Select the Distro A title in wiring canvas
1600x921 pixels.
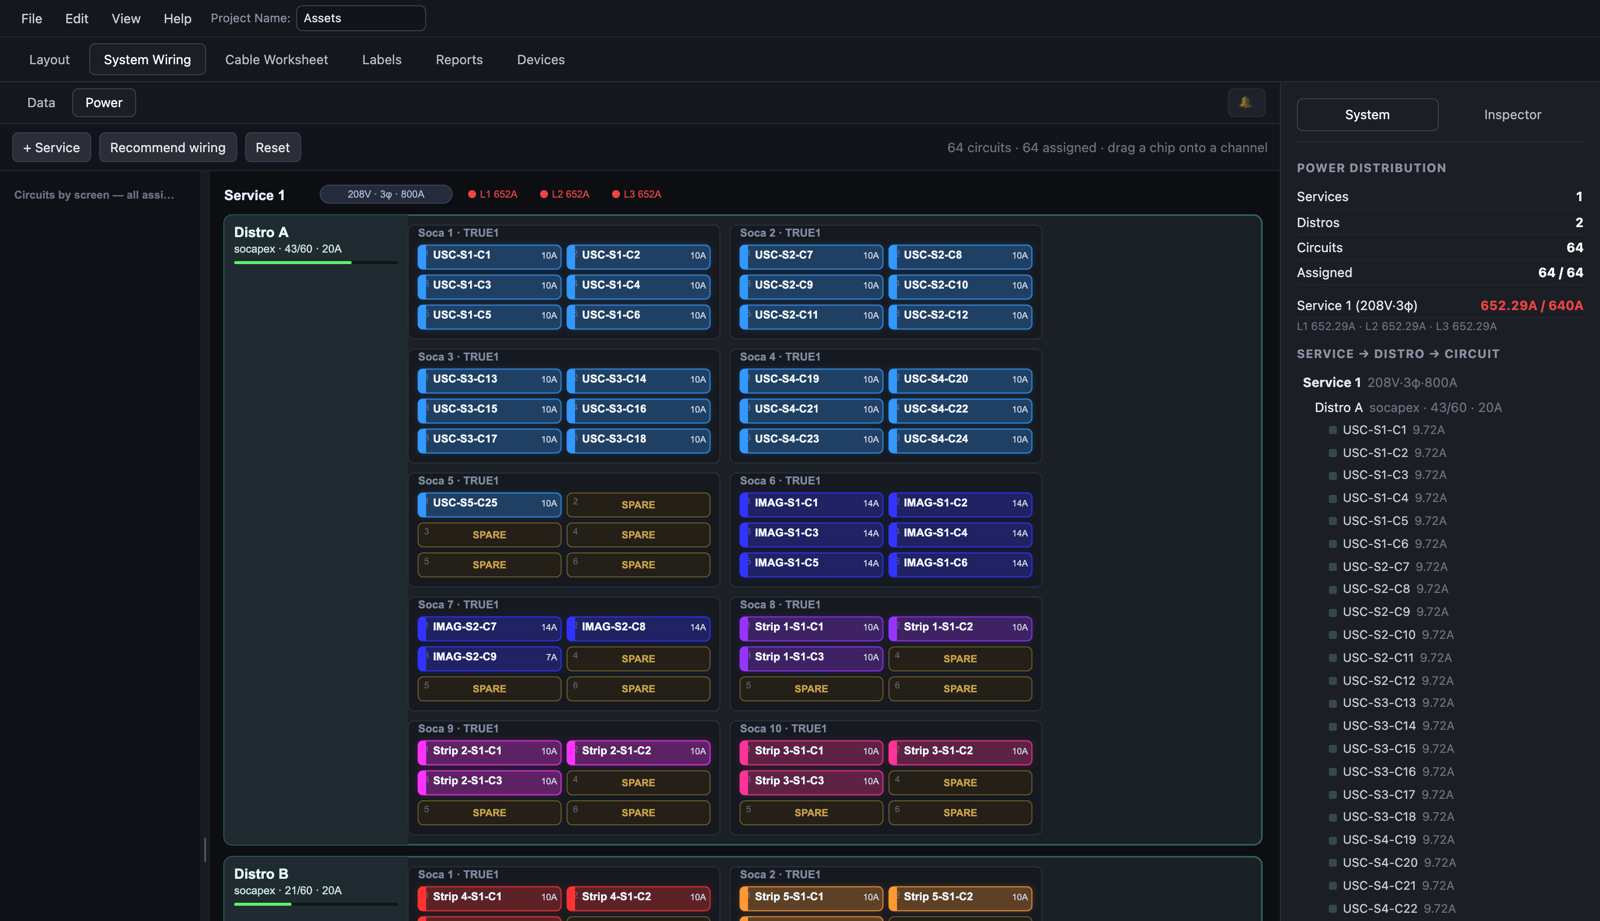[x=261, y=232]
